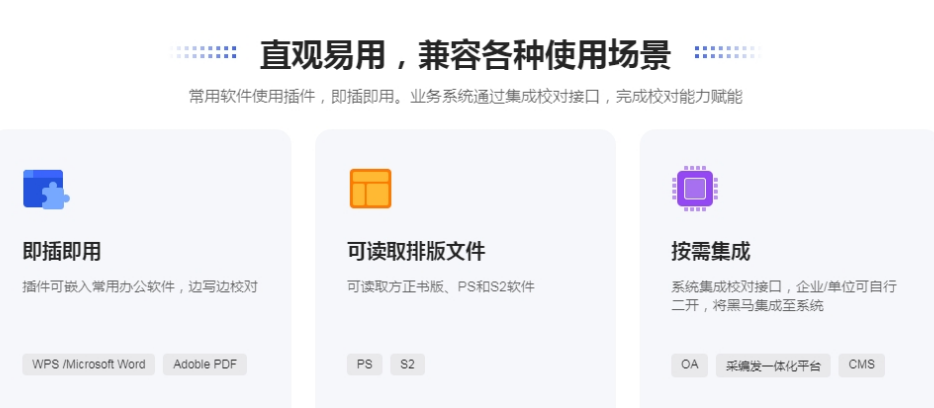Select the 采编发一体化平台 tag
This screenshot has height=408, width=934.
point(773,365)
